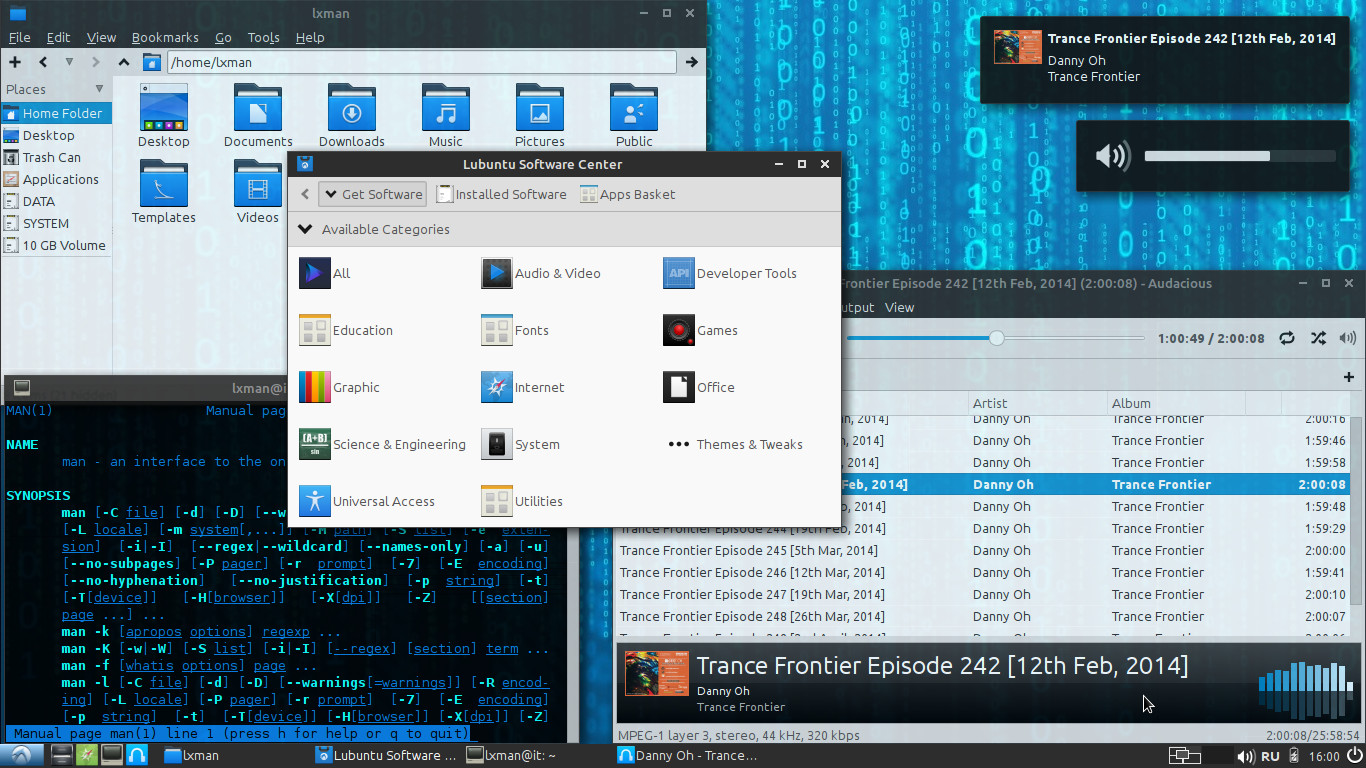Open the Pictures folder in file manager
This screenshot has width=1366, height=768.
pos(540,116)
